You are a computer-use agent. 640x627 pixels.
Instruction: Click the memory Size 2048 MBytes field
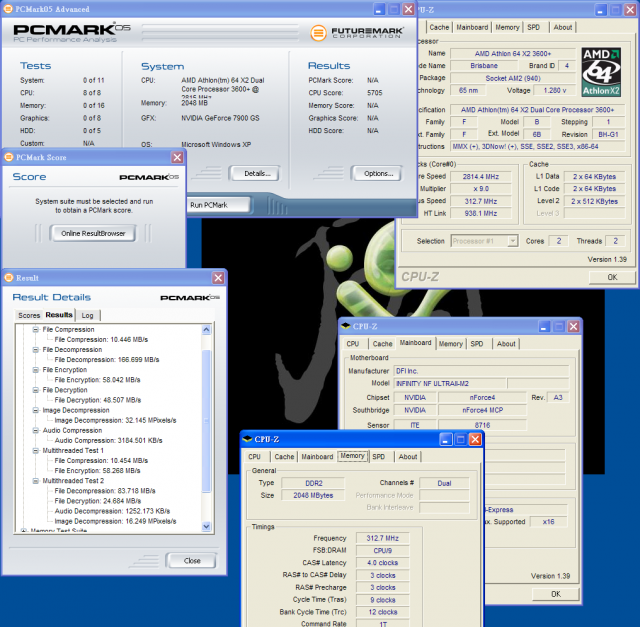(313, 495)
